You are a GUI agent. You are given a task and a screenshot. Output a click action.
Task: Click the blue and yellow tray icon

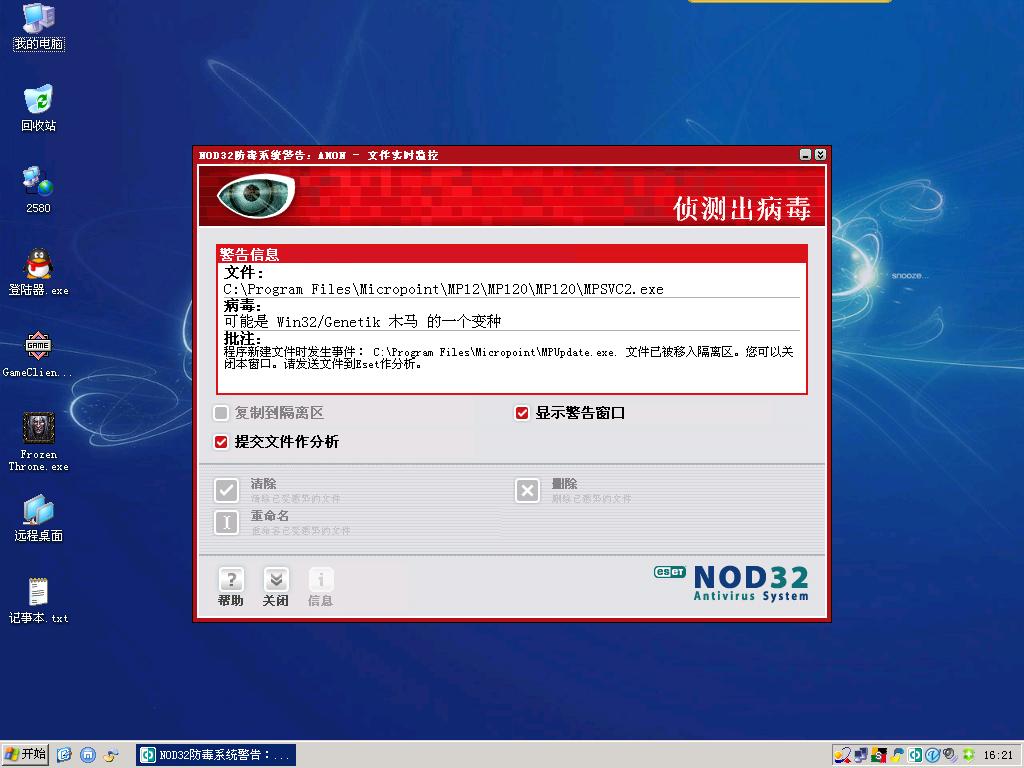(x=898, y=755)
